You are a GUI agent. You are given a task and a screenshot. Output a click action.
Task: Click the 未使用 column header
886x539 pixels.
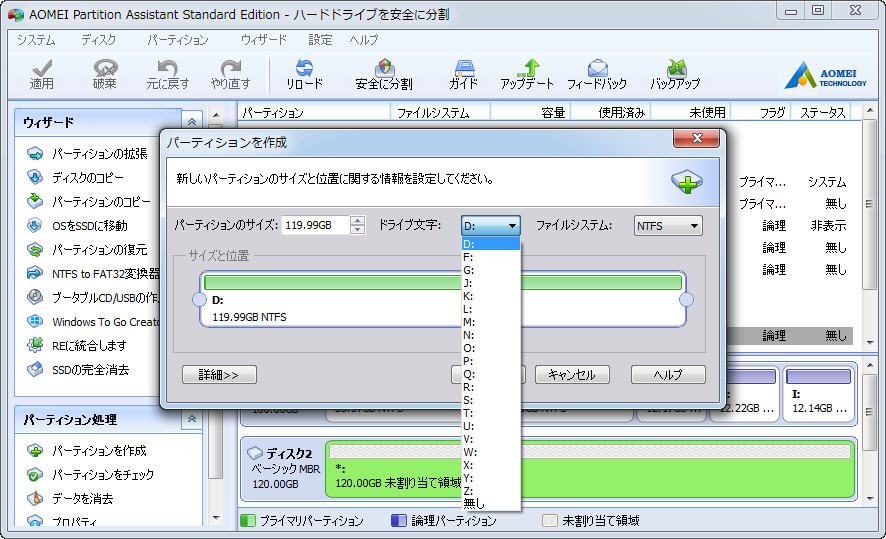[x=691, y=112]
